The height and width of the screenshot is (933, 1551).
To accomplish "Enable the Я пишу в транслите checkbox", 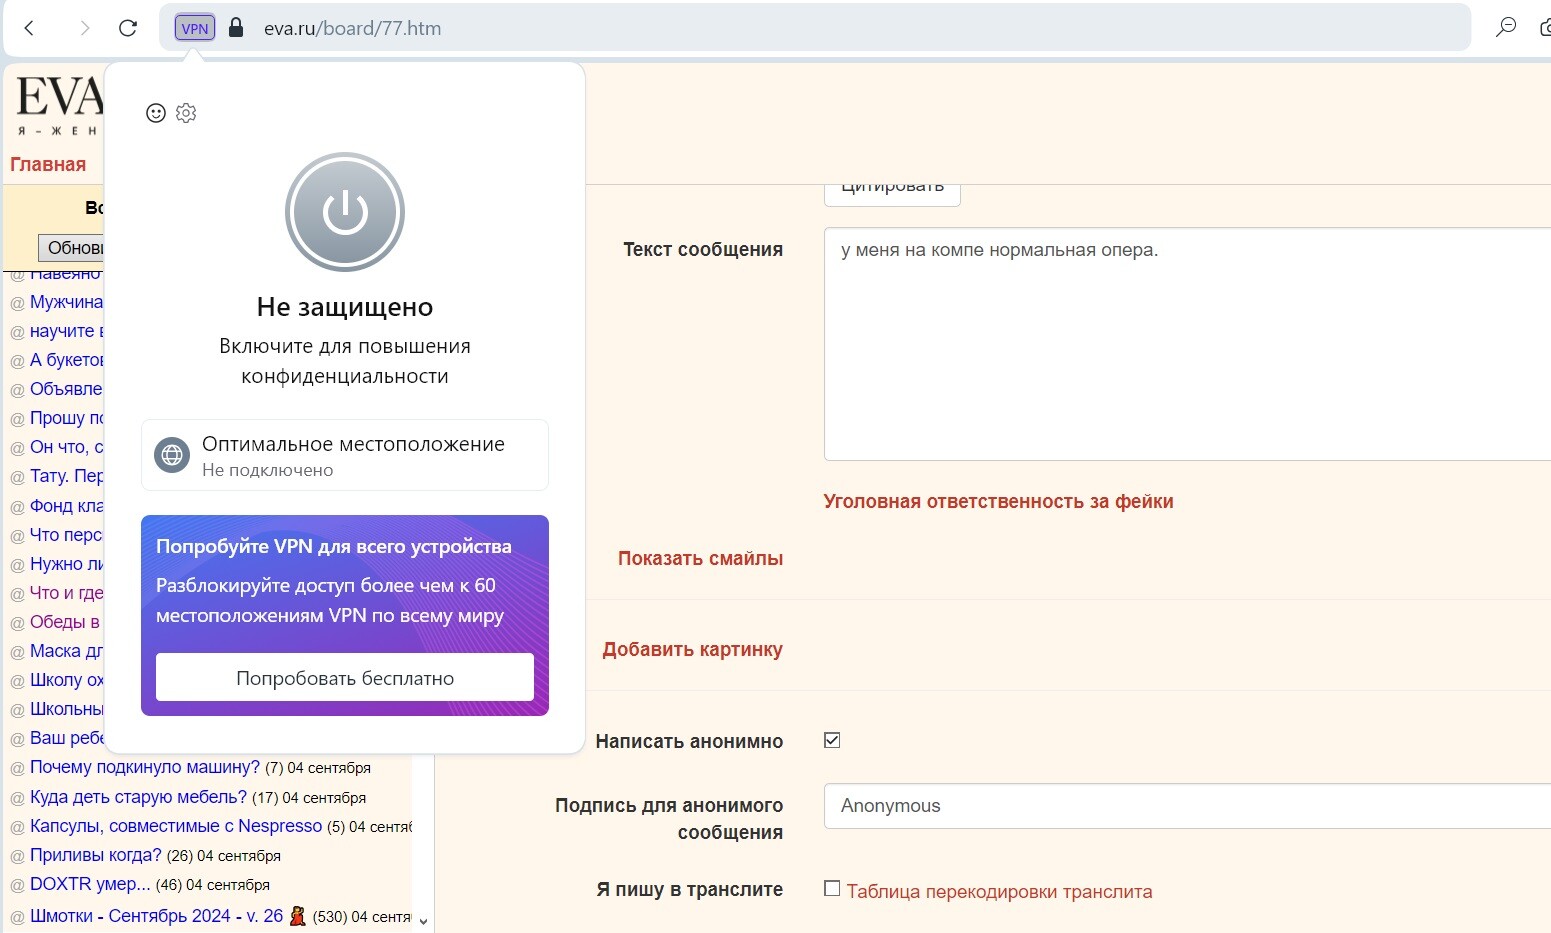I will click(x=832, y=888).
